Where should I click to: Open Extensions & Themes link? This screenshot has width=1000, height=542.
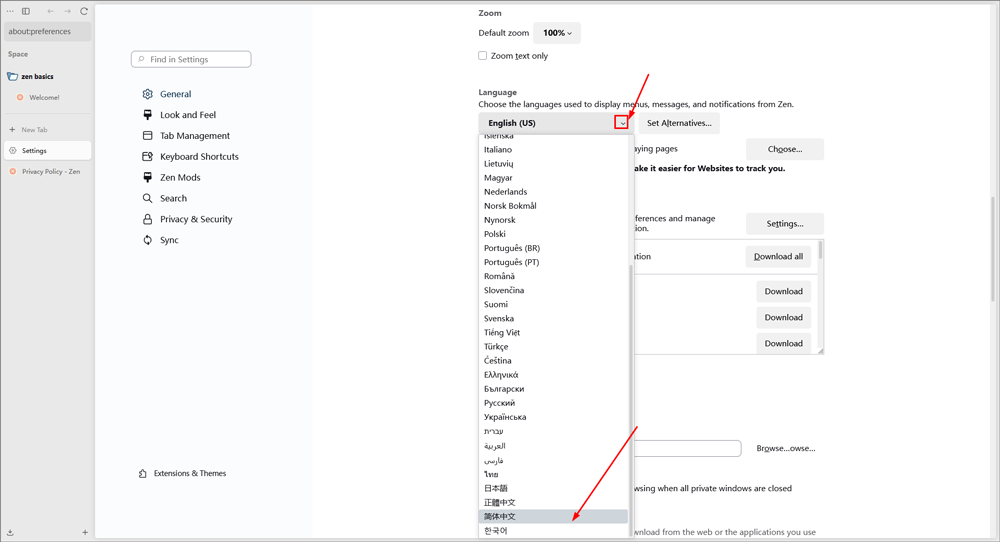tap(189, 474)
